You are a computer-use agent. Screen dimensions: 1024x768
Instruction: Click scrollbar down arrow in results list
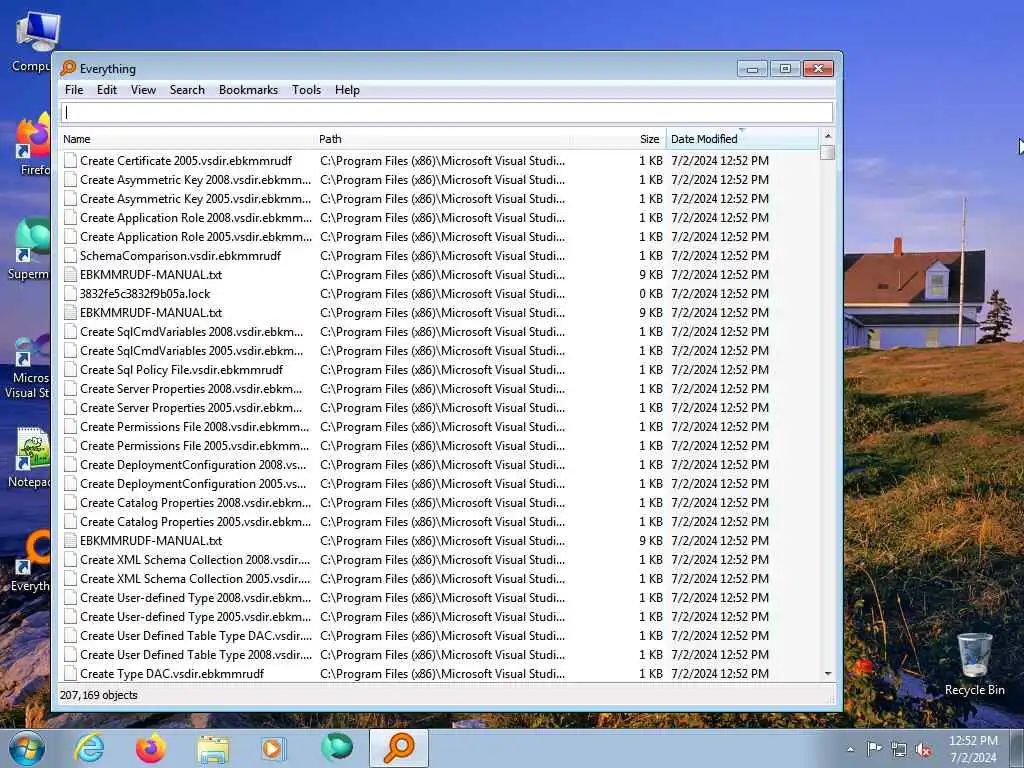(827, 673)
